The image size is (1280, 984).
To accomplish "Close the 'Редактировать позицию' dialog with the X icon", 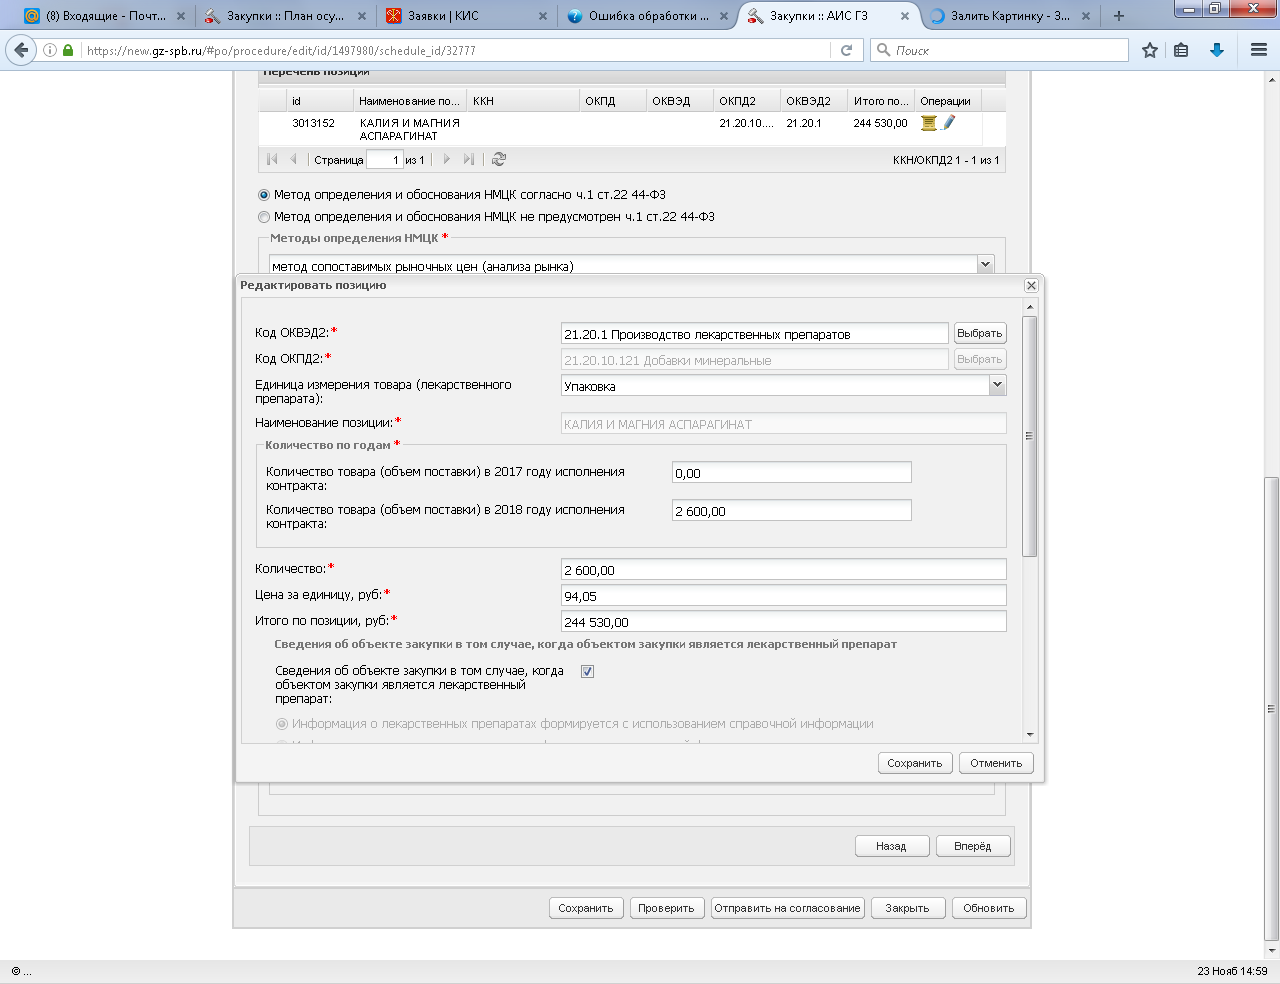I will 1031,285.
